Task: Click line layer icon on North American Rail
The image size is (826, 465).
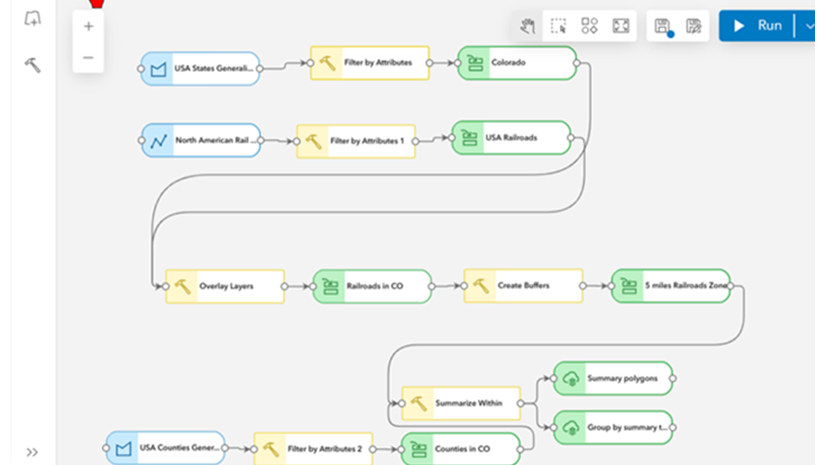Action: pos(158,141)
